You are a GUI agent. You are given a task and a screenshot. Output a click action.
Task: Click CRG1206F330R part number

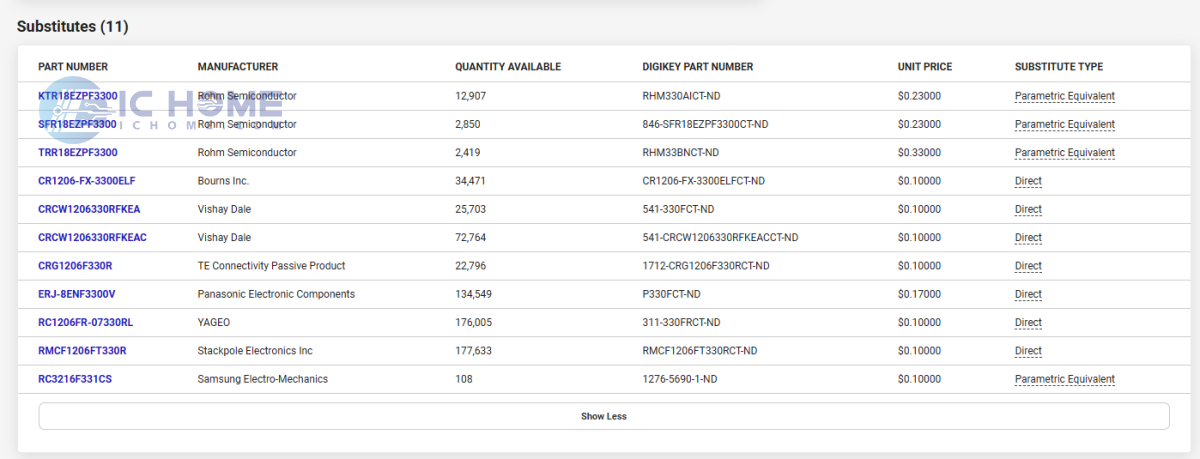[75, 266]
